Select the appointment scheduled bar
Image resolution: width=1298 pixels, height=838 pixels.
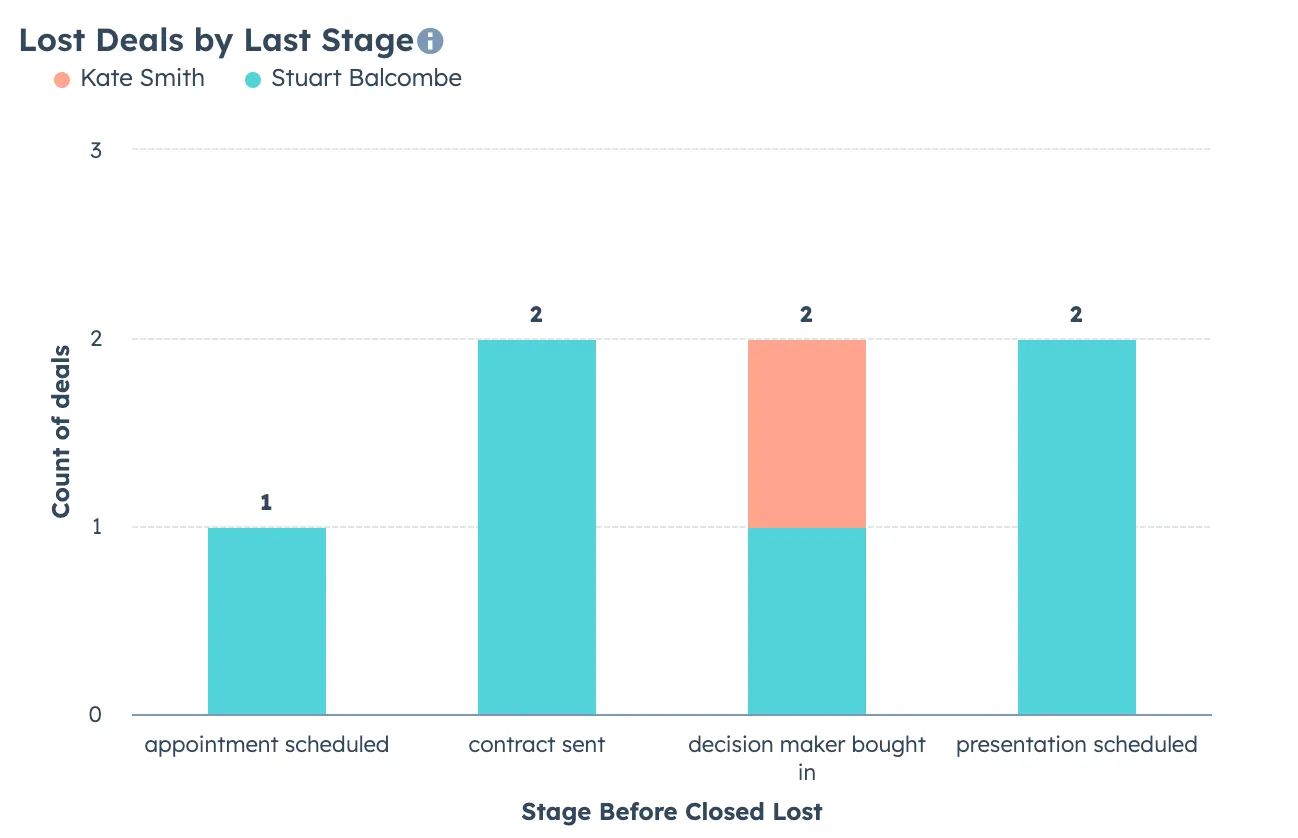pos(267,621)
